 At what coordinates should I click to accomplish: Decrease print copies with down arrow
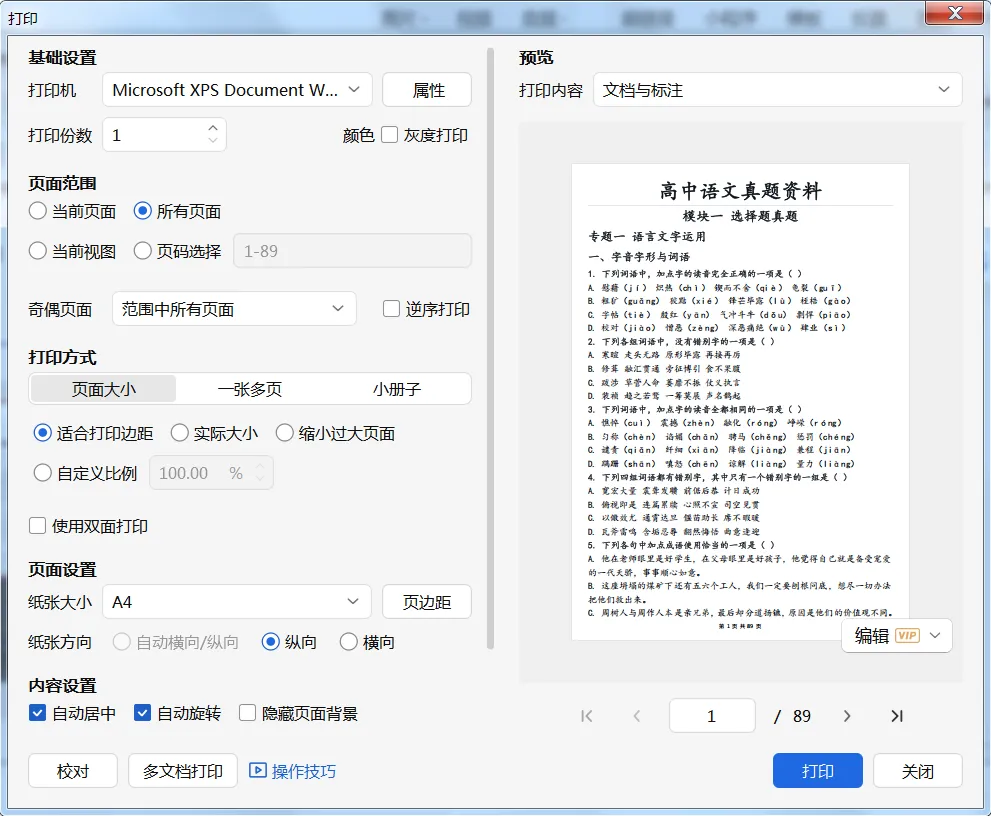point(213,140)
